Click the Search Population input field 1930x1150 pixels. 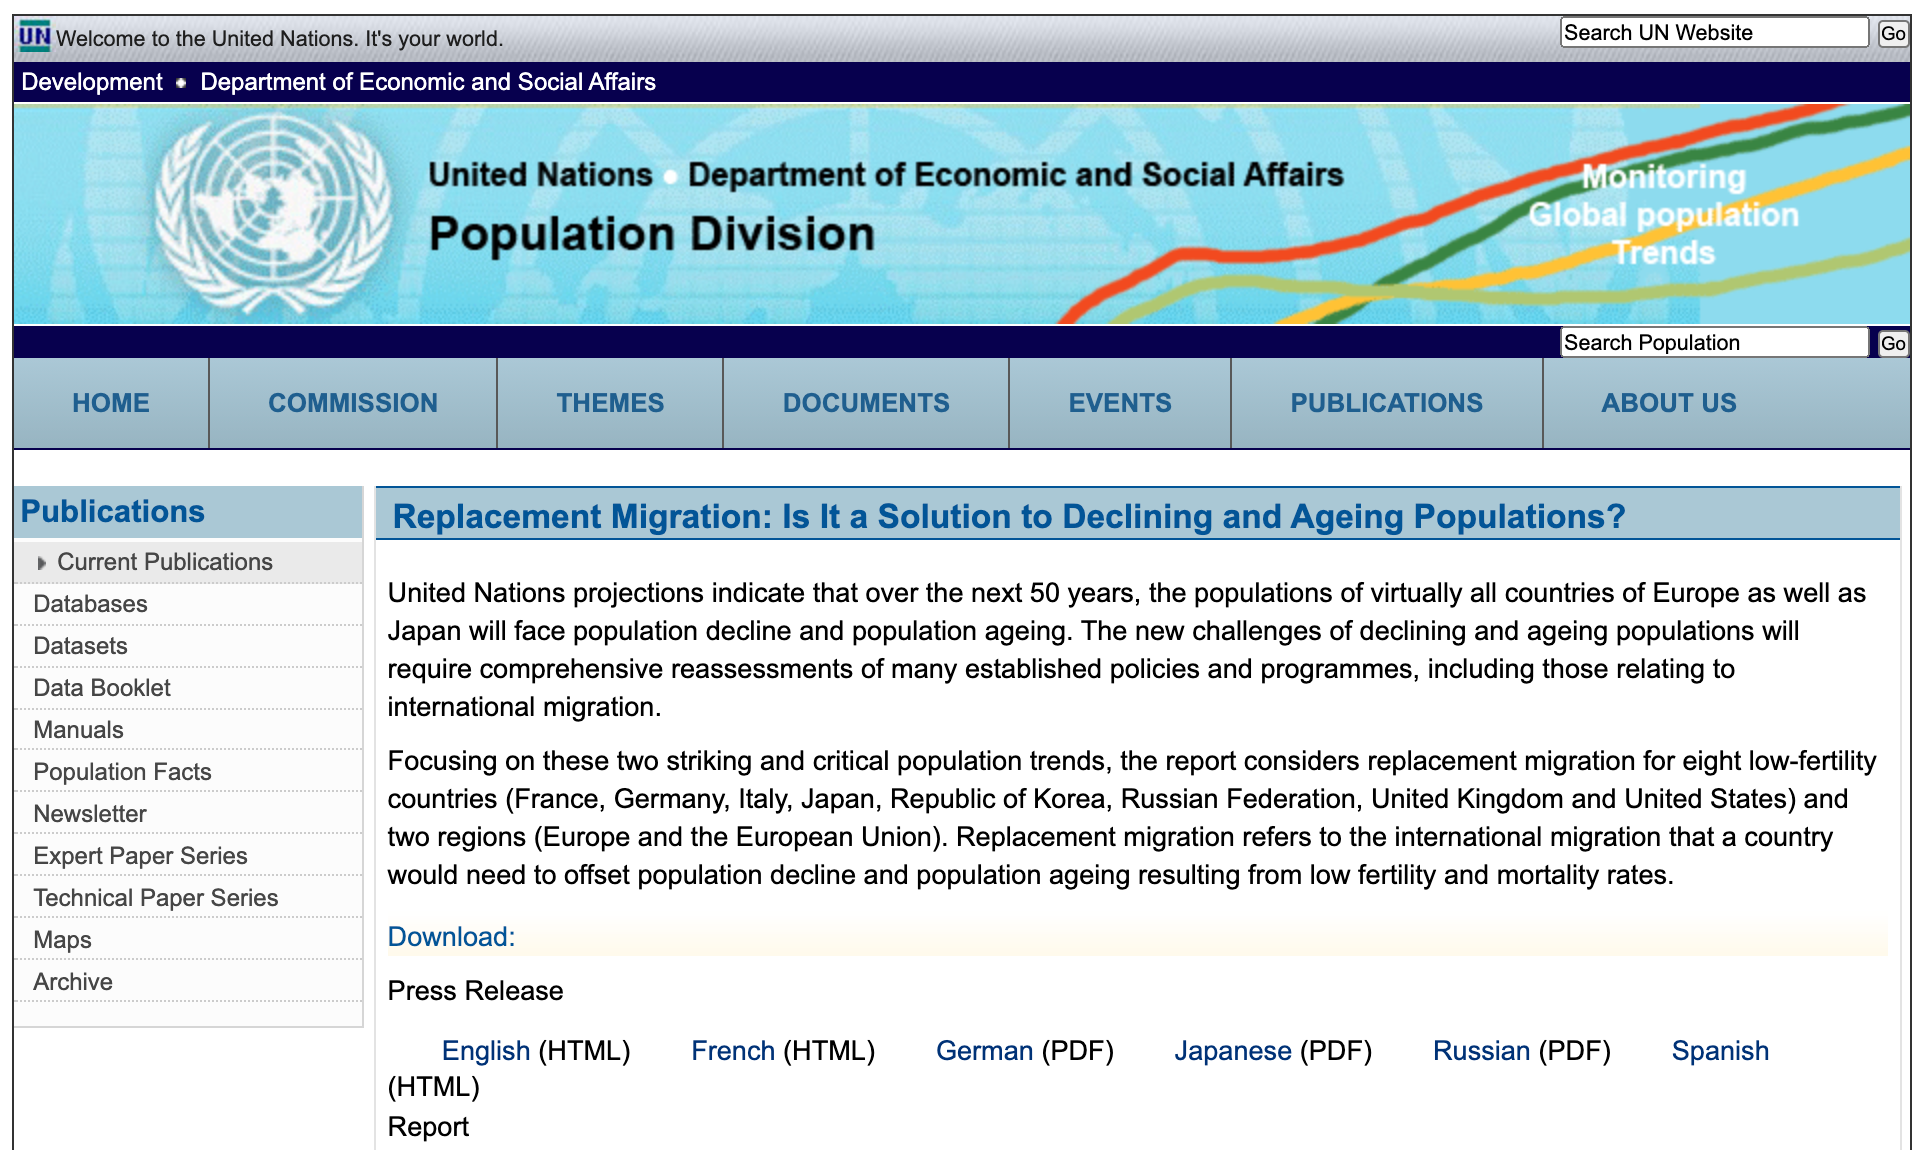point(1713,343)
